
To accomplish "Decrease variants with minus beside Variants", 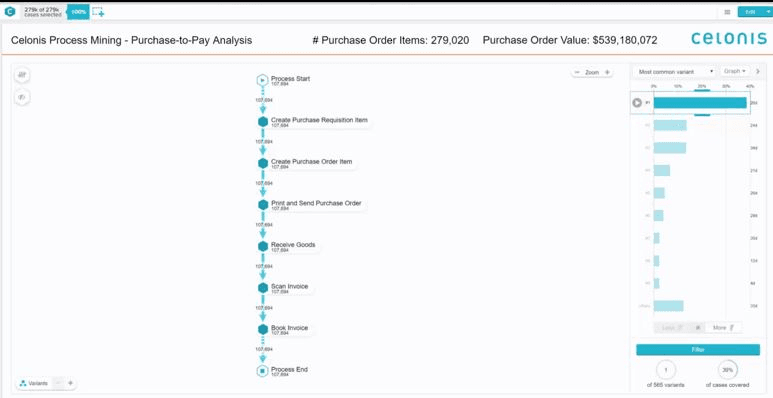I will point(58,383).
